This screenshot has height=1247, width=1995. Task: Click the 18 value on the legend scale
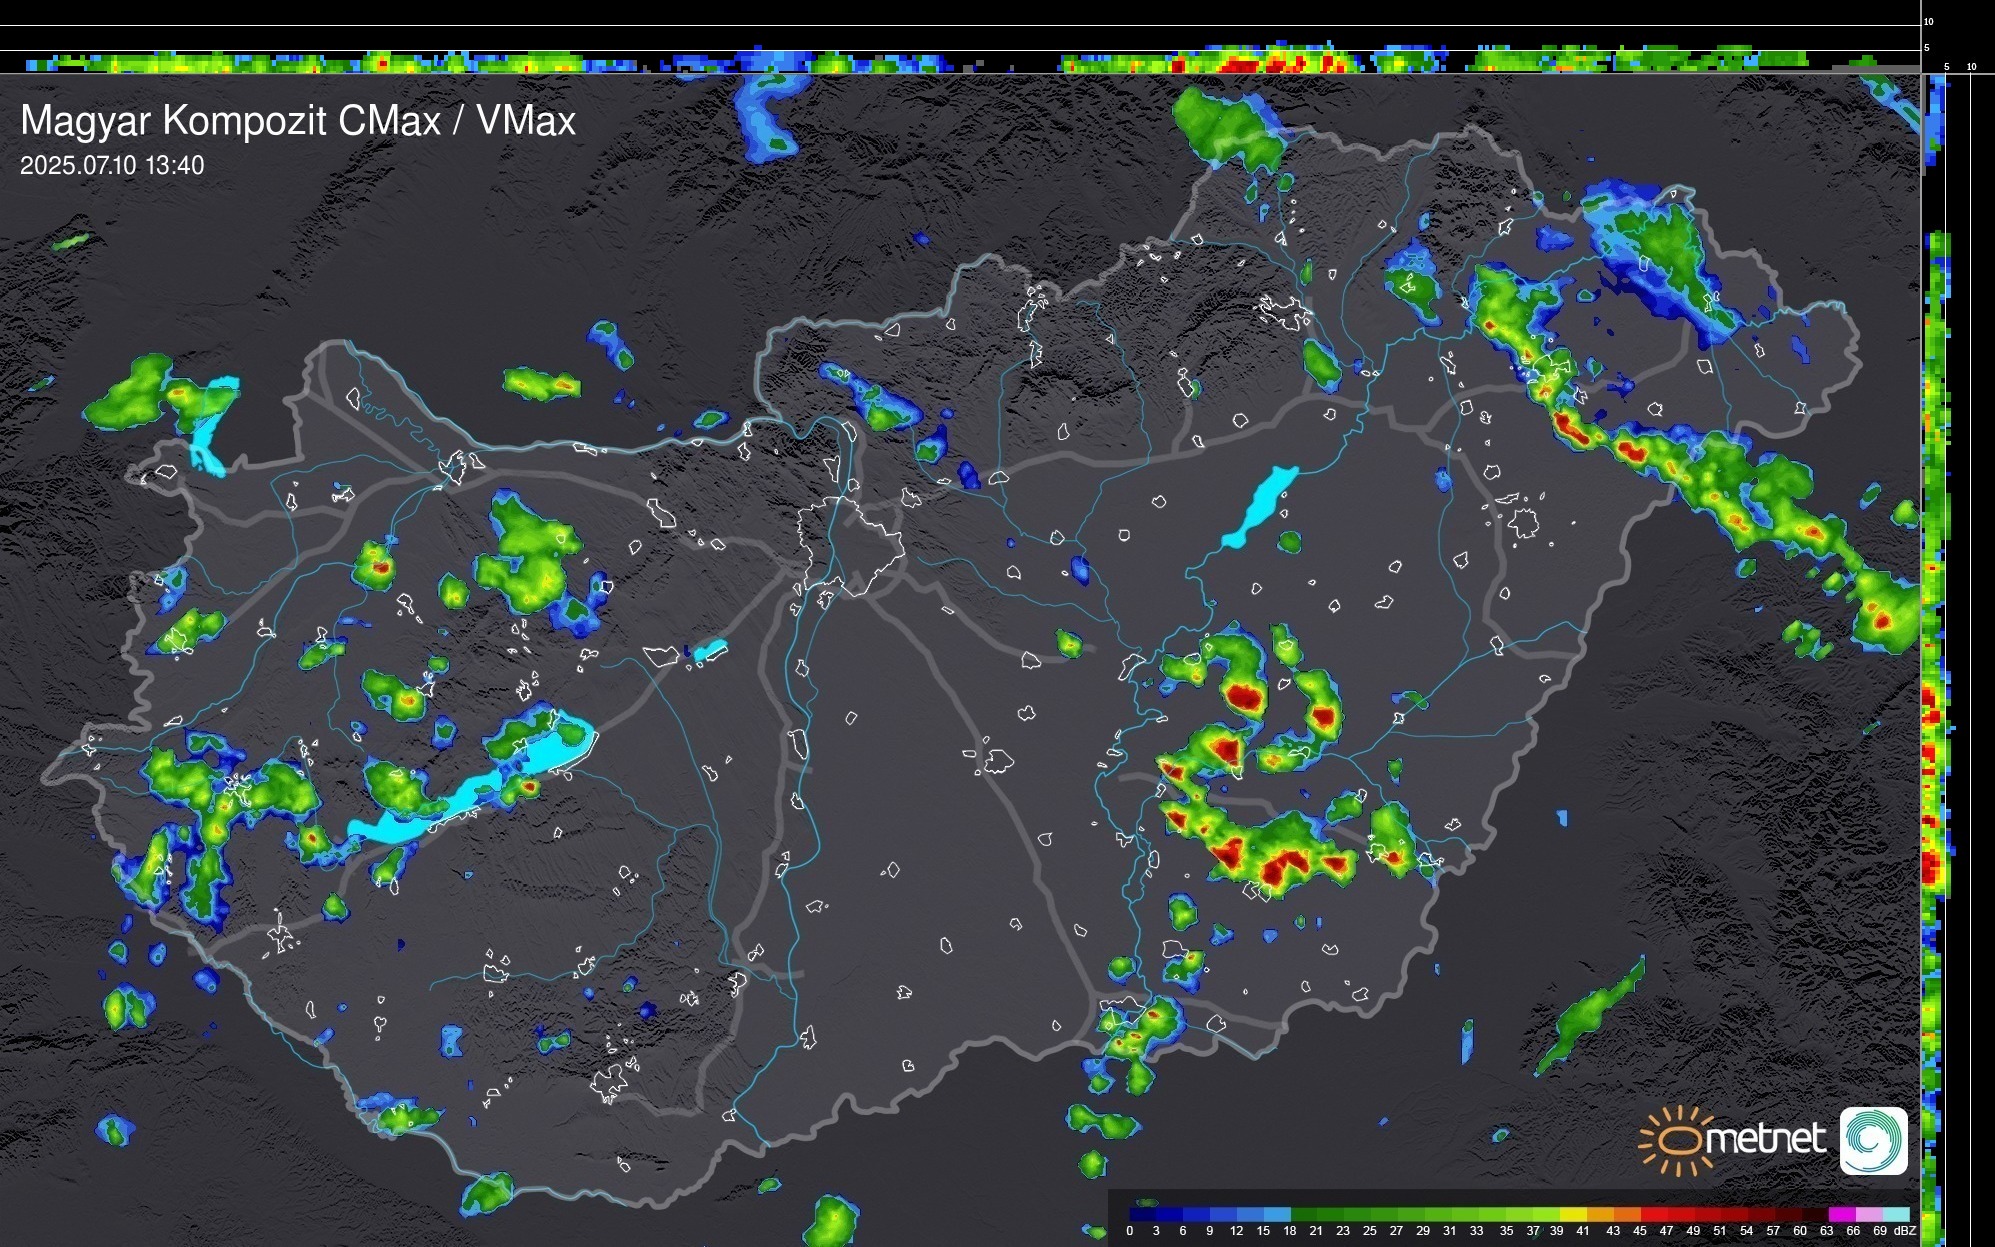(1289, 1231)
